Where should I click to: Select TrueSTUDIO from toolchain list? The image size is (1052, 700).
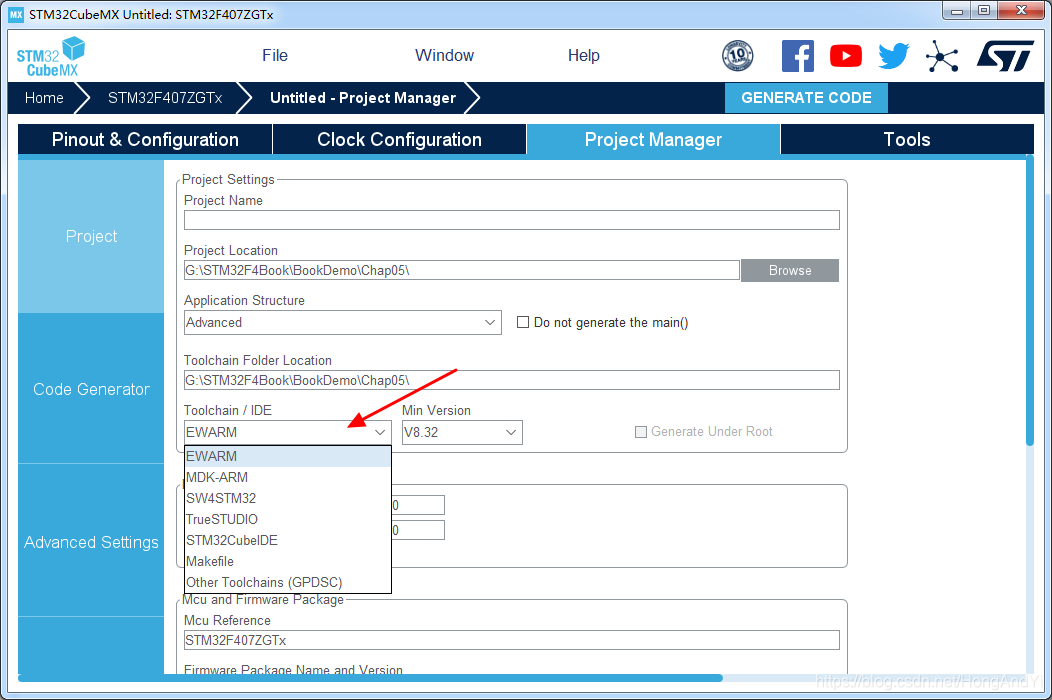288,519
